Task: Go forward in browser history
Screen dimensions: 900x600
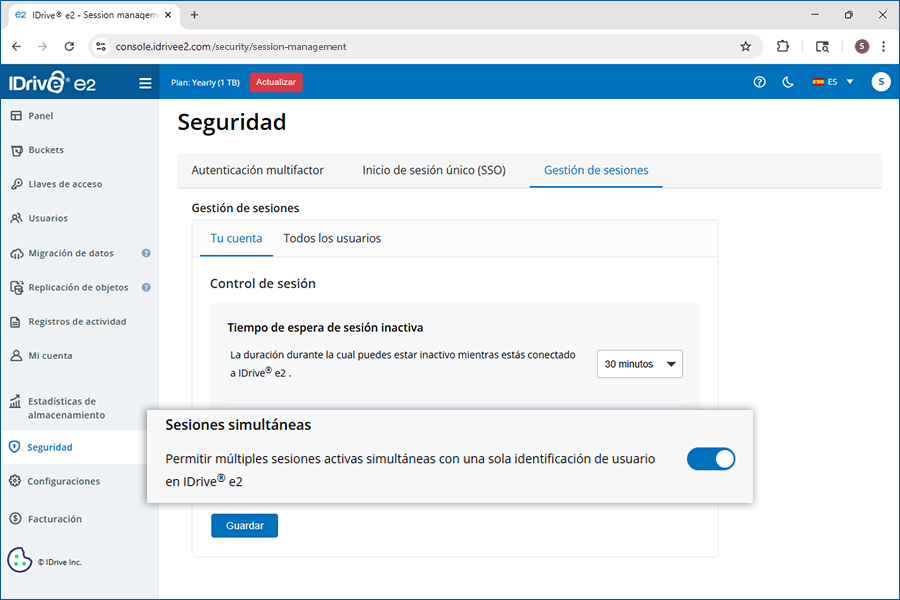Action: tap(42, 47)
